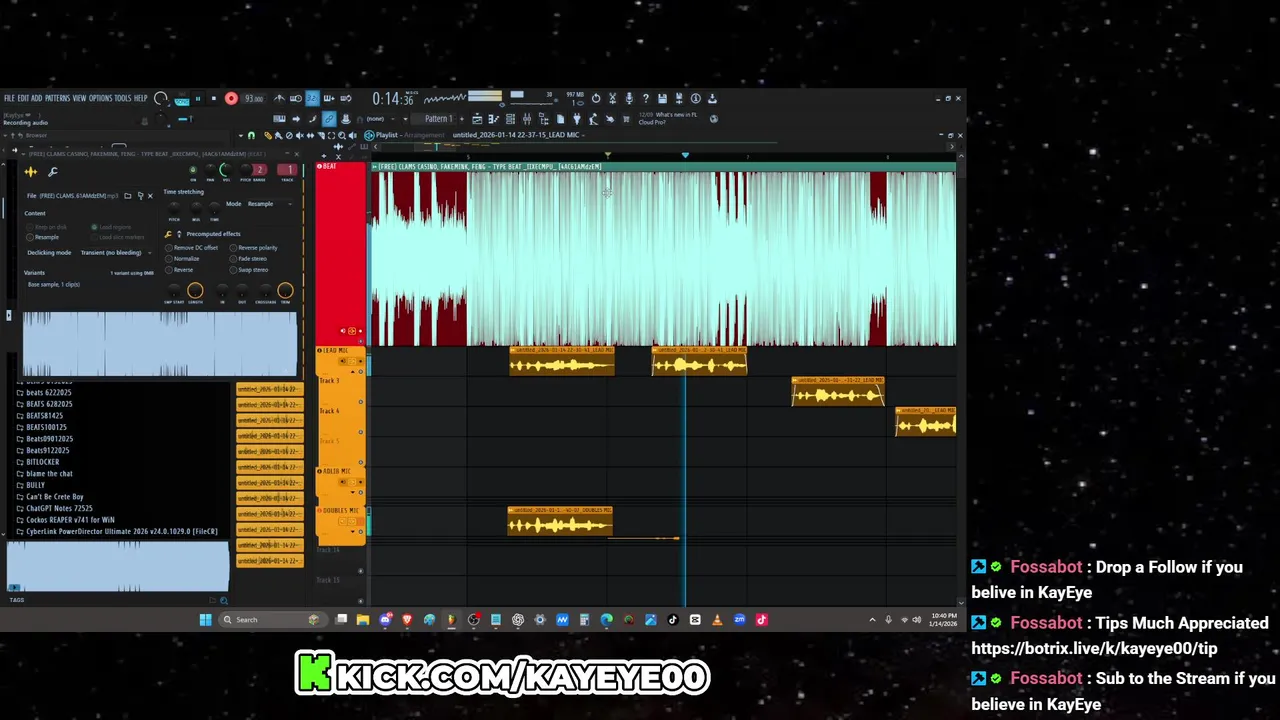Viewport: 1280px width, 720px height.
Task: Enable Reverse option
Action: point(180,270)
